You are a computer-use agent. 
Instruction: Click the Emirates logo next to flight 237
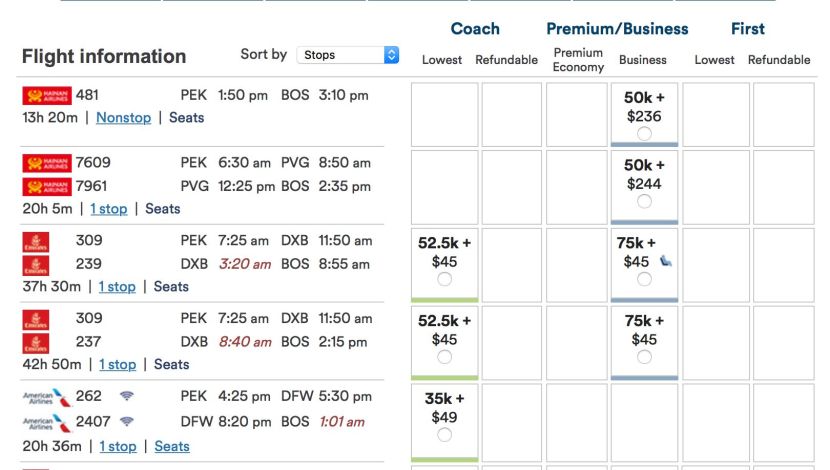coord(35,342)
